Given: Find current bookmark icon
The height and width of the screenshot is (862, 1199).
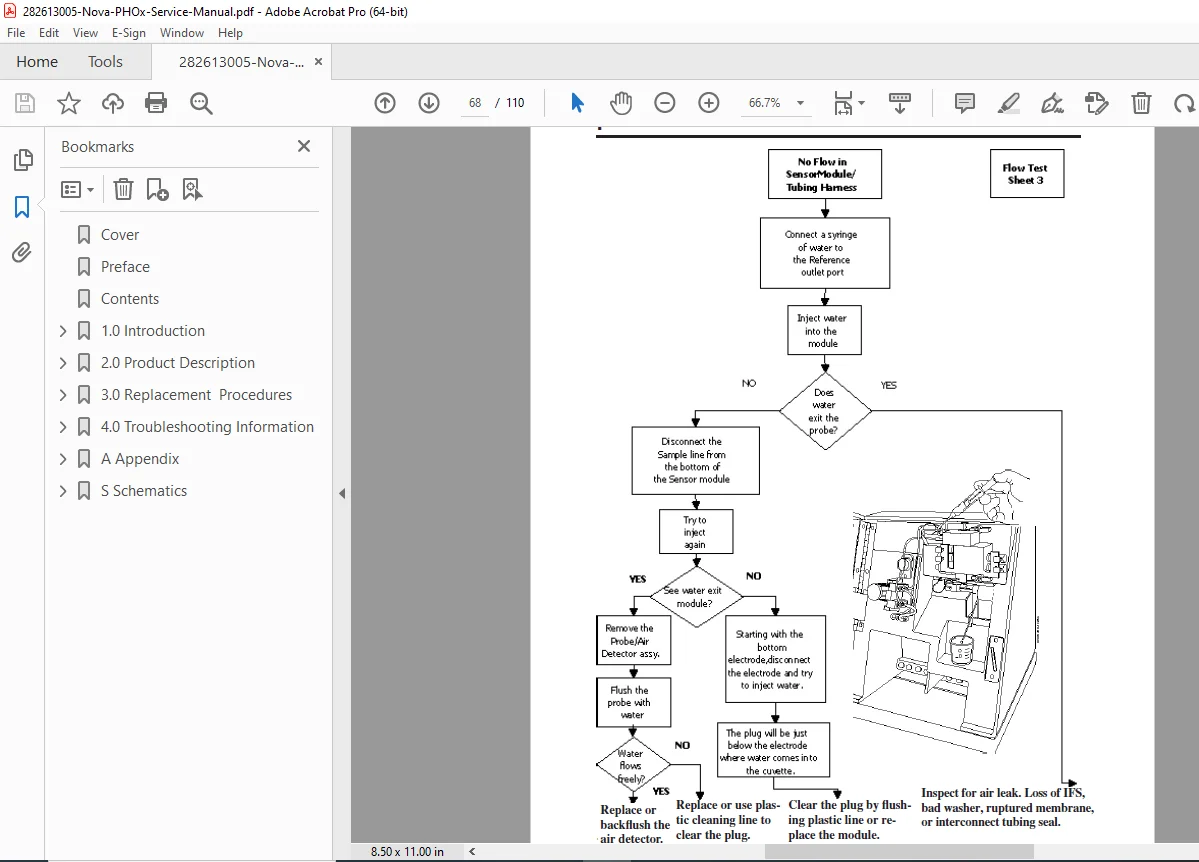Looking at the screenshot, I should [x=192, y=189].
